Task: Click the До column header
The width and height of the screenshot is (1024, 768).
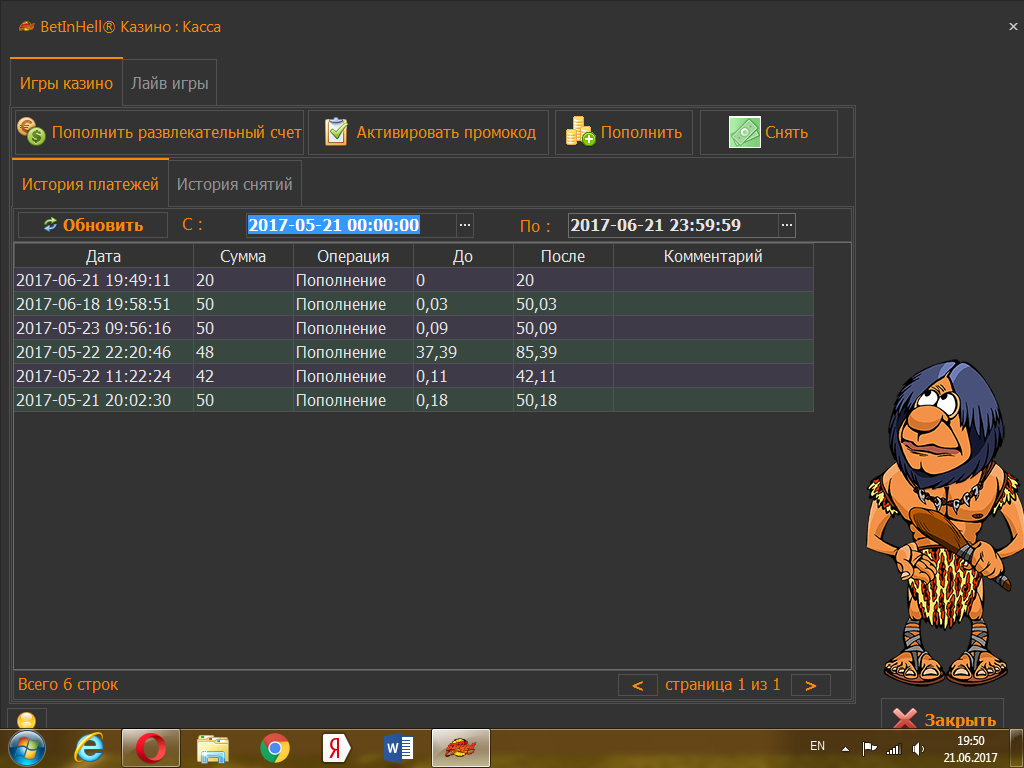Action: click(x=463, y=256)
